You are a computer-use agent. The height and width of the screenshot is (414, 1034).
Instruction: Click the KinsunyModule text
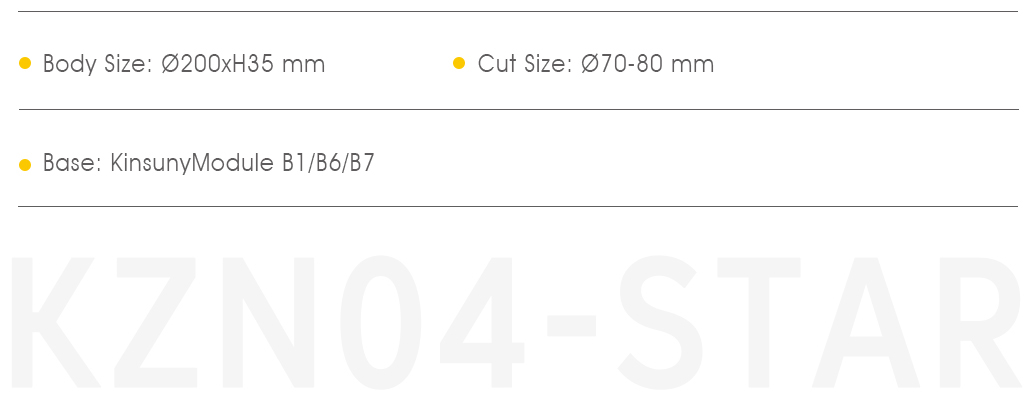192,163
